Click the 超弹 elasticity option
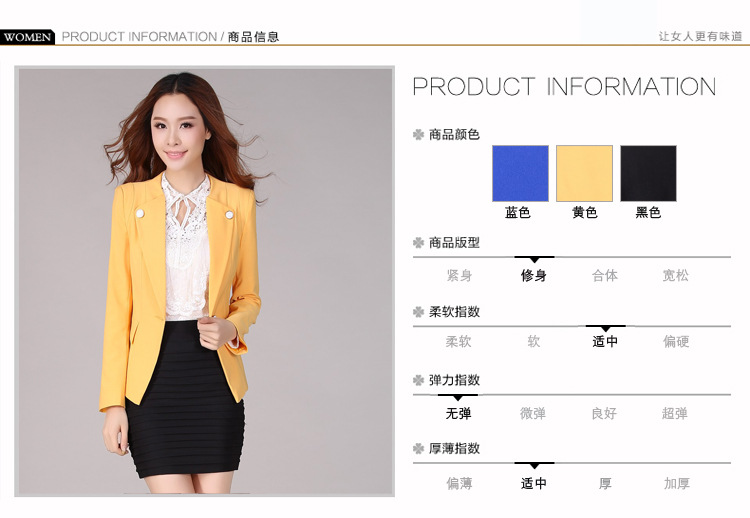The image size is (750, 518). [x=675, y=413]
